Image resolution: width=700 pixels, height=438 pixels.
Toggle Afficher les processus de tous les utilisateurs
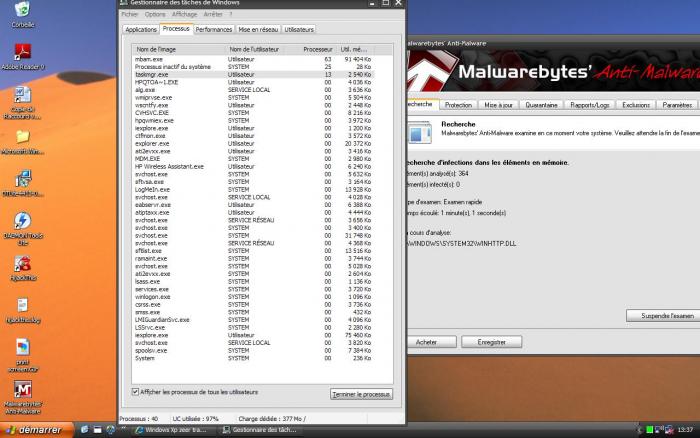pos(135,392)
